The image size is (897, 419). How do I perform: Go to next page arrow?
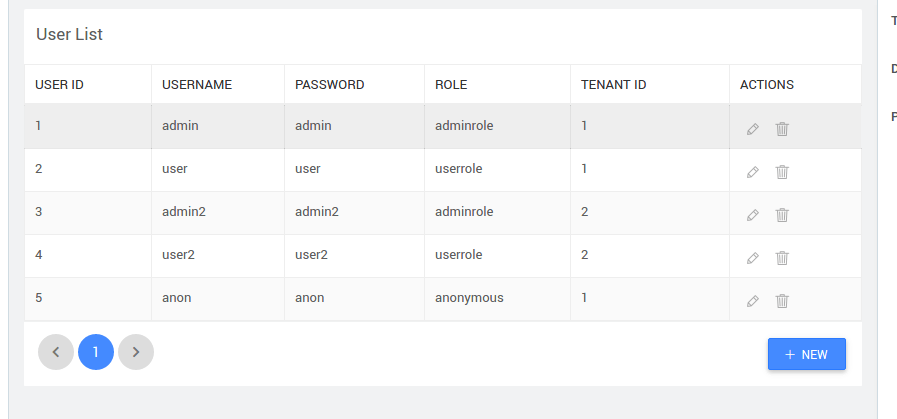(136, 352)
